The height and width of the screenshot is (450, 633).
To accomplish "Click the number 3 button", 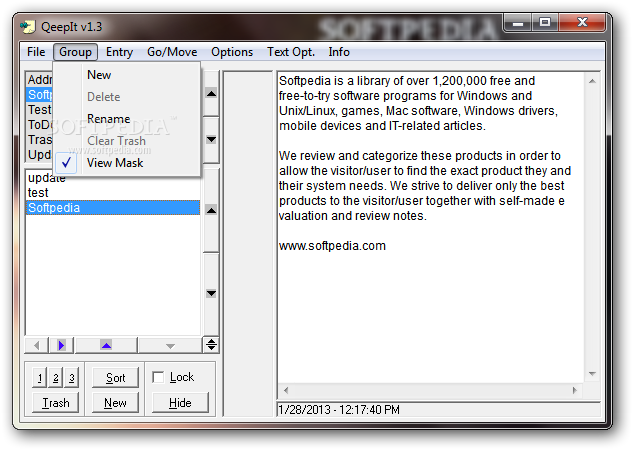I will (72, 378).
